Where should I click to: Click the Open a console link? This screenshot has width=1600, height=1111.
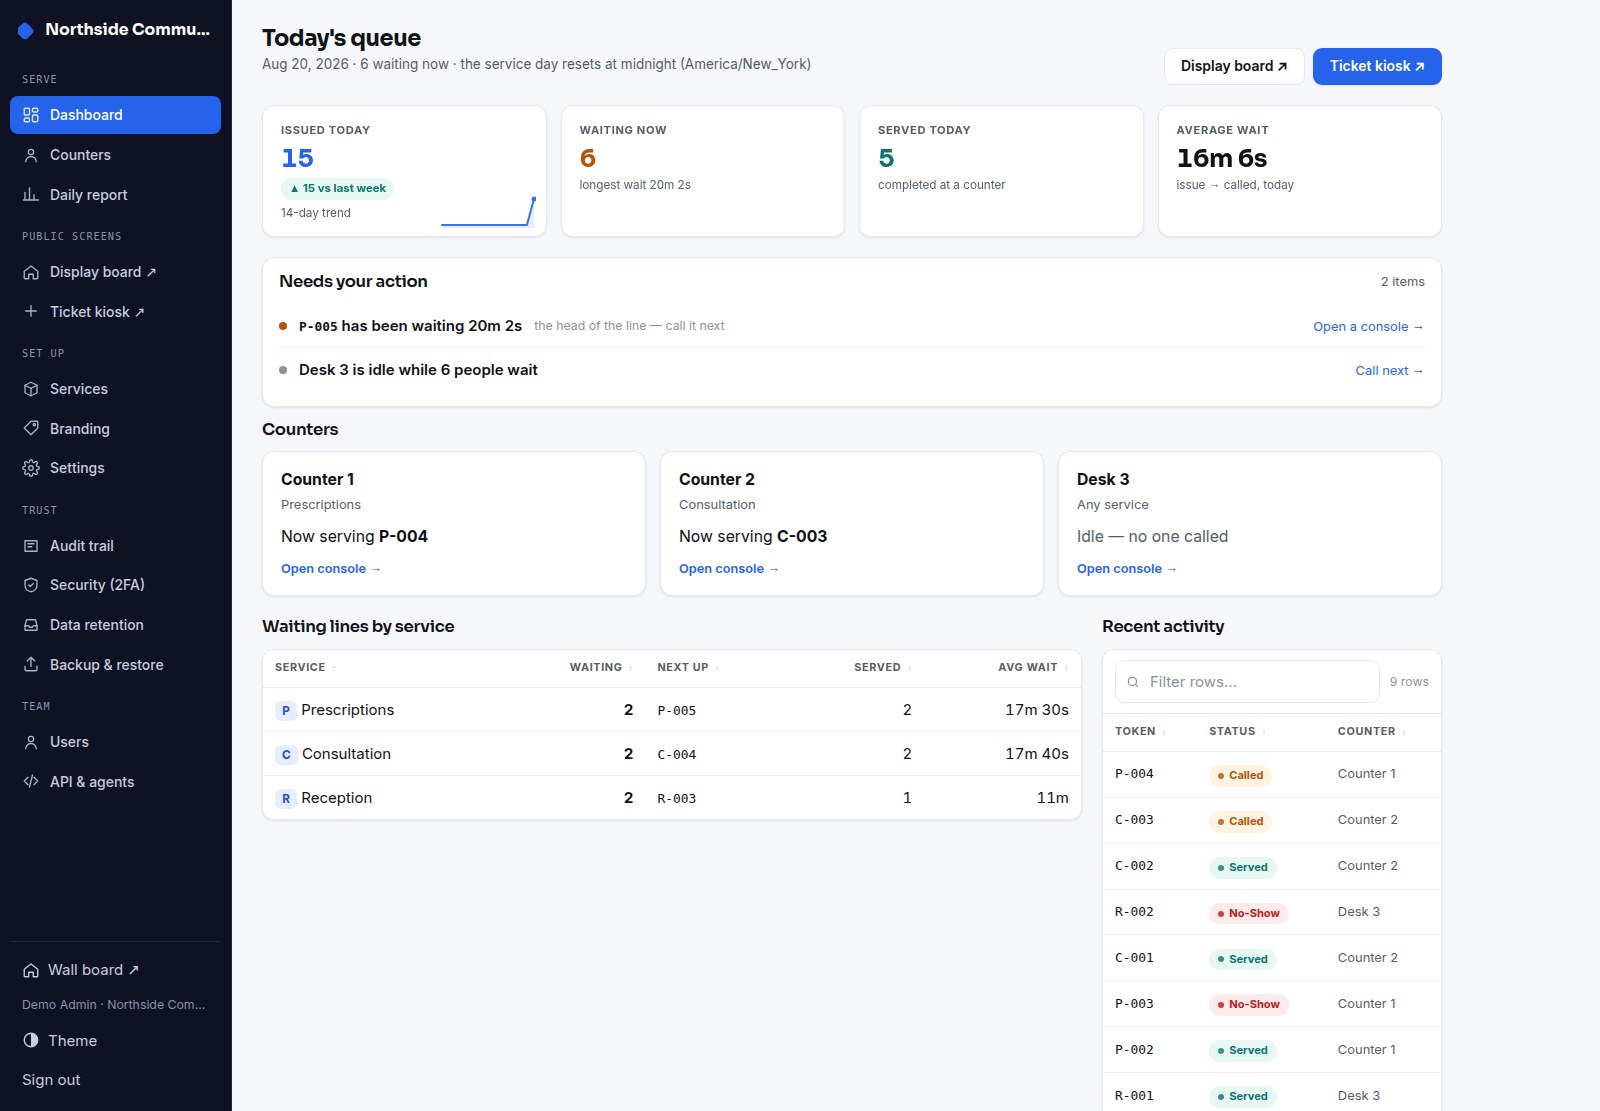1368,327
